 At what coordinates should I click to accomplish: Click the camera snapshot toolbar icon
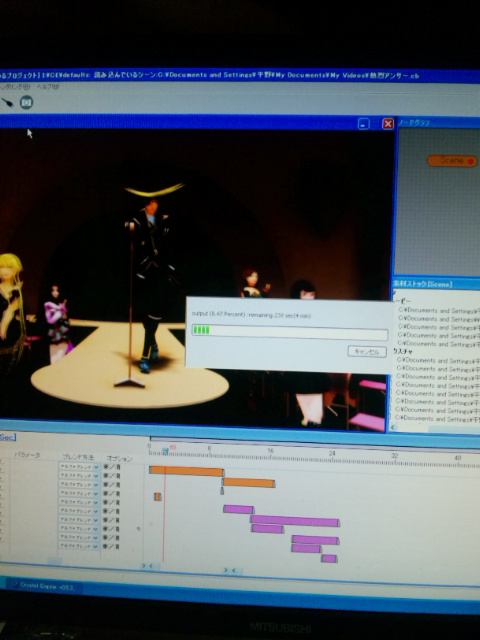(x=27, y=102)
